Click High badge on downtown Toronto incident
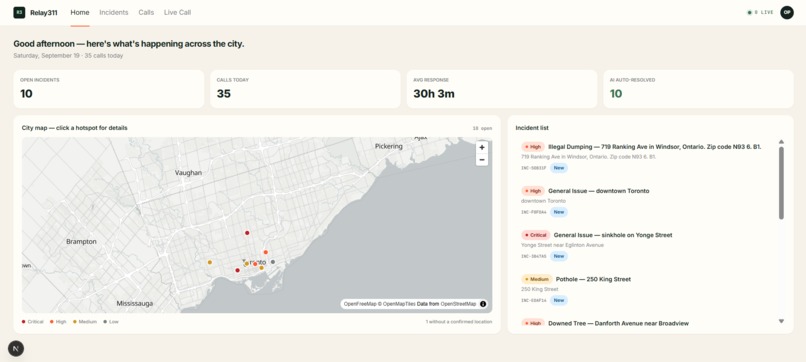Image resolution: width=806 pixels, height=362 pixels. [x=533, y=191]
